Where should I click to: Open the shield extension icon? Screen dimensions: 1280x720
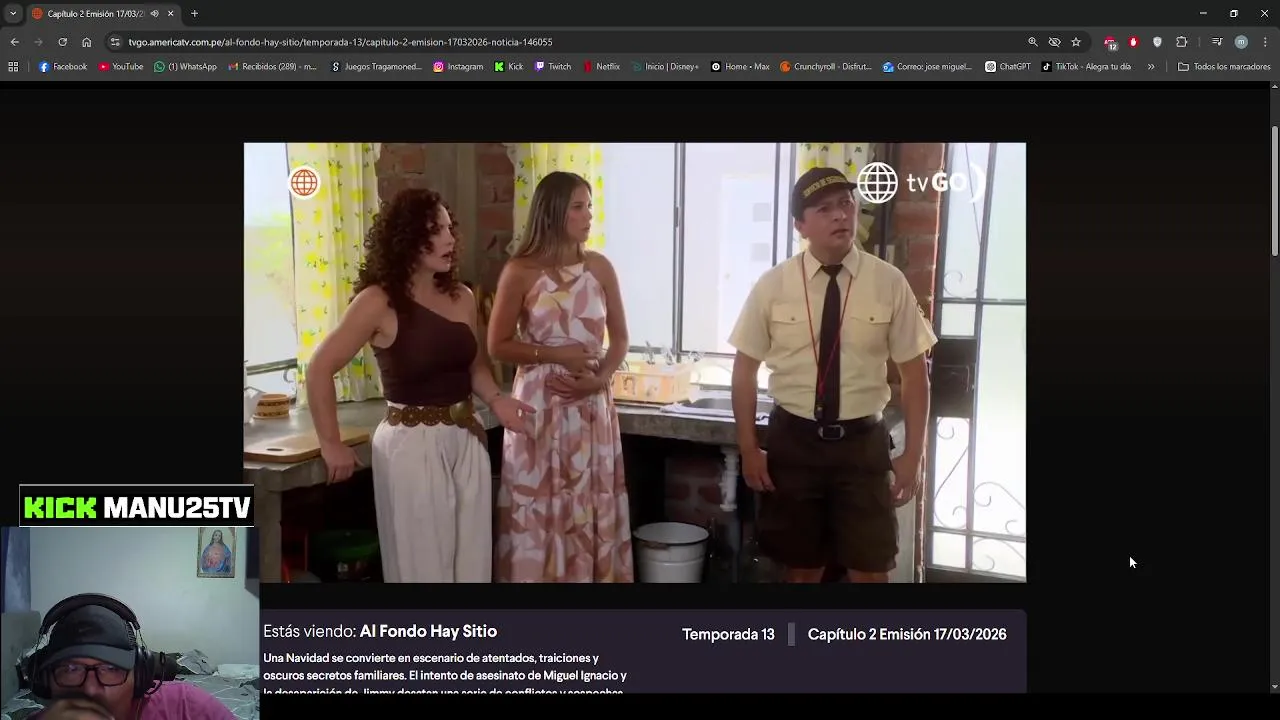(1157, 42)
